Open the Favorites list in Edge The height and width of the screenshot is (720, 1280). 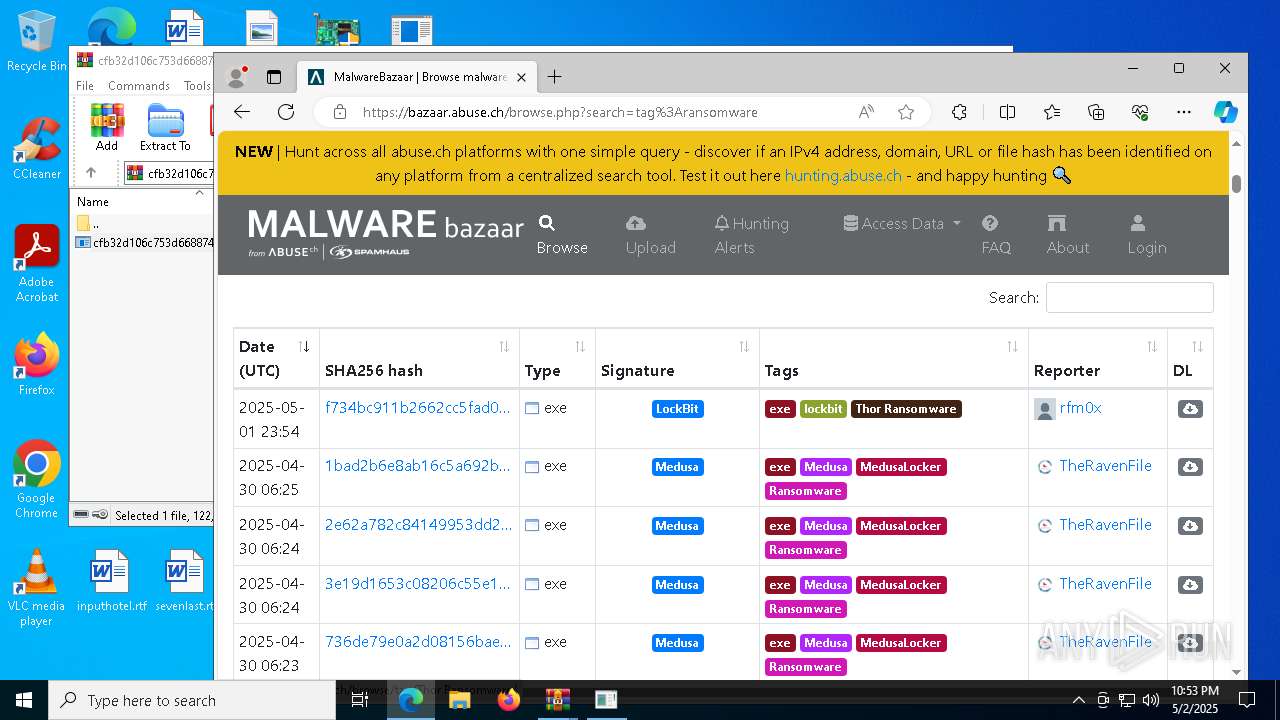[1052, 112]
